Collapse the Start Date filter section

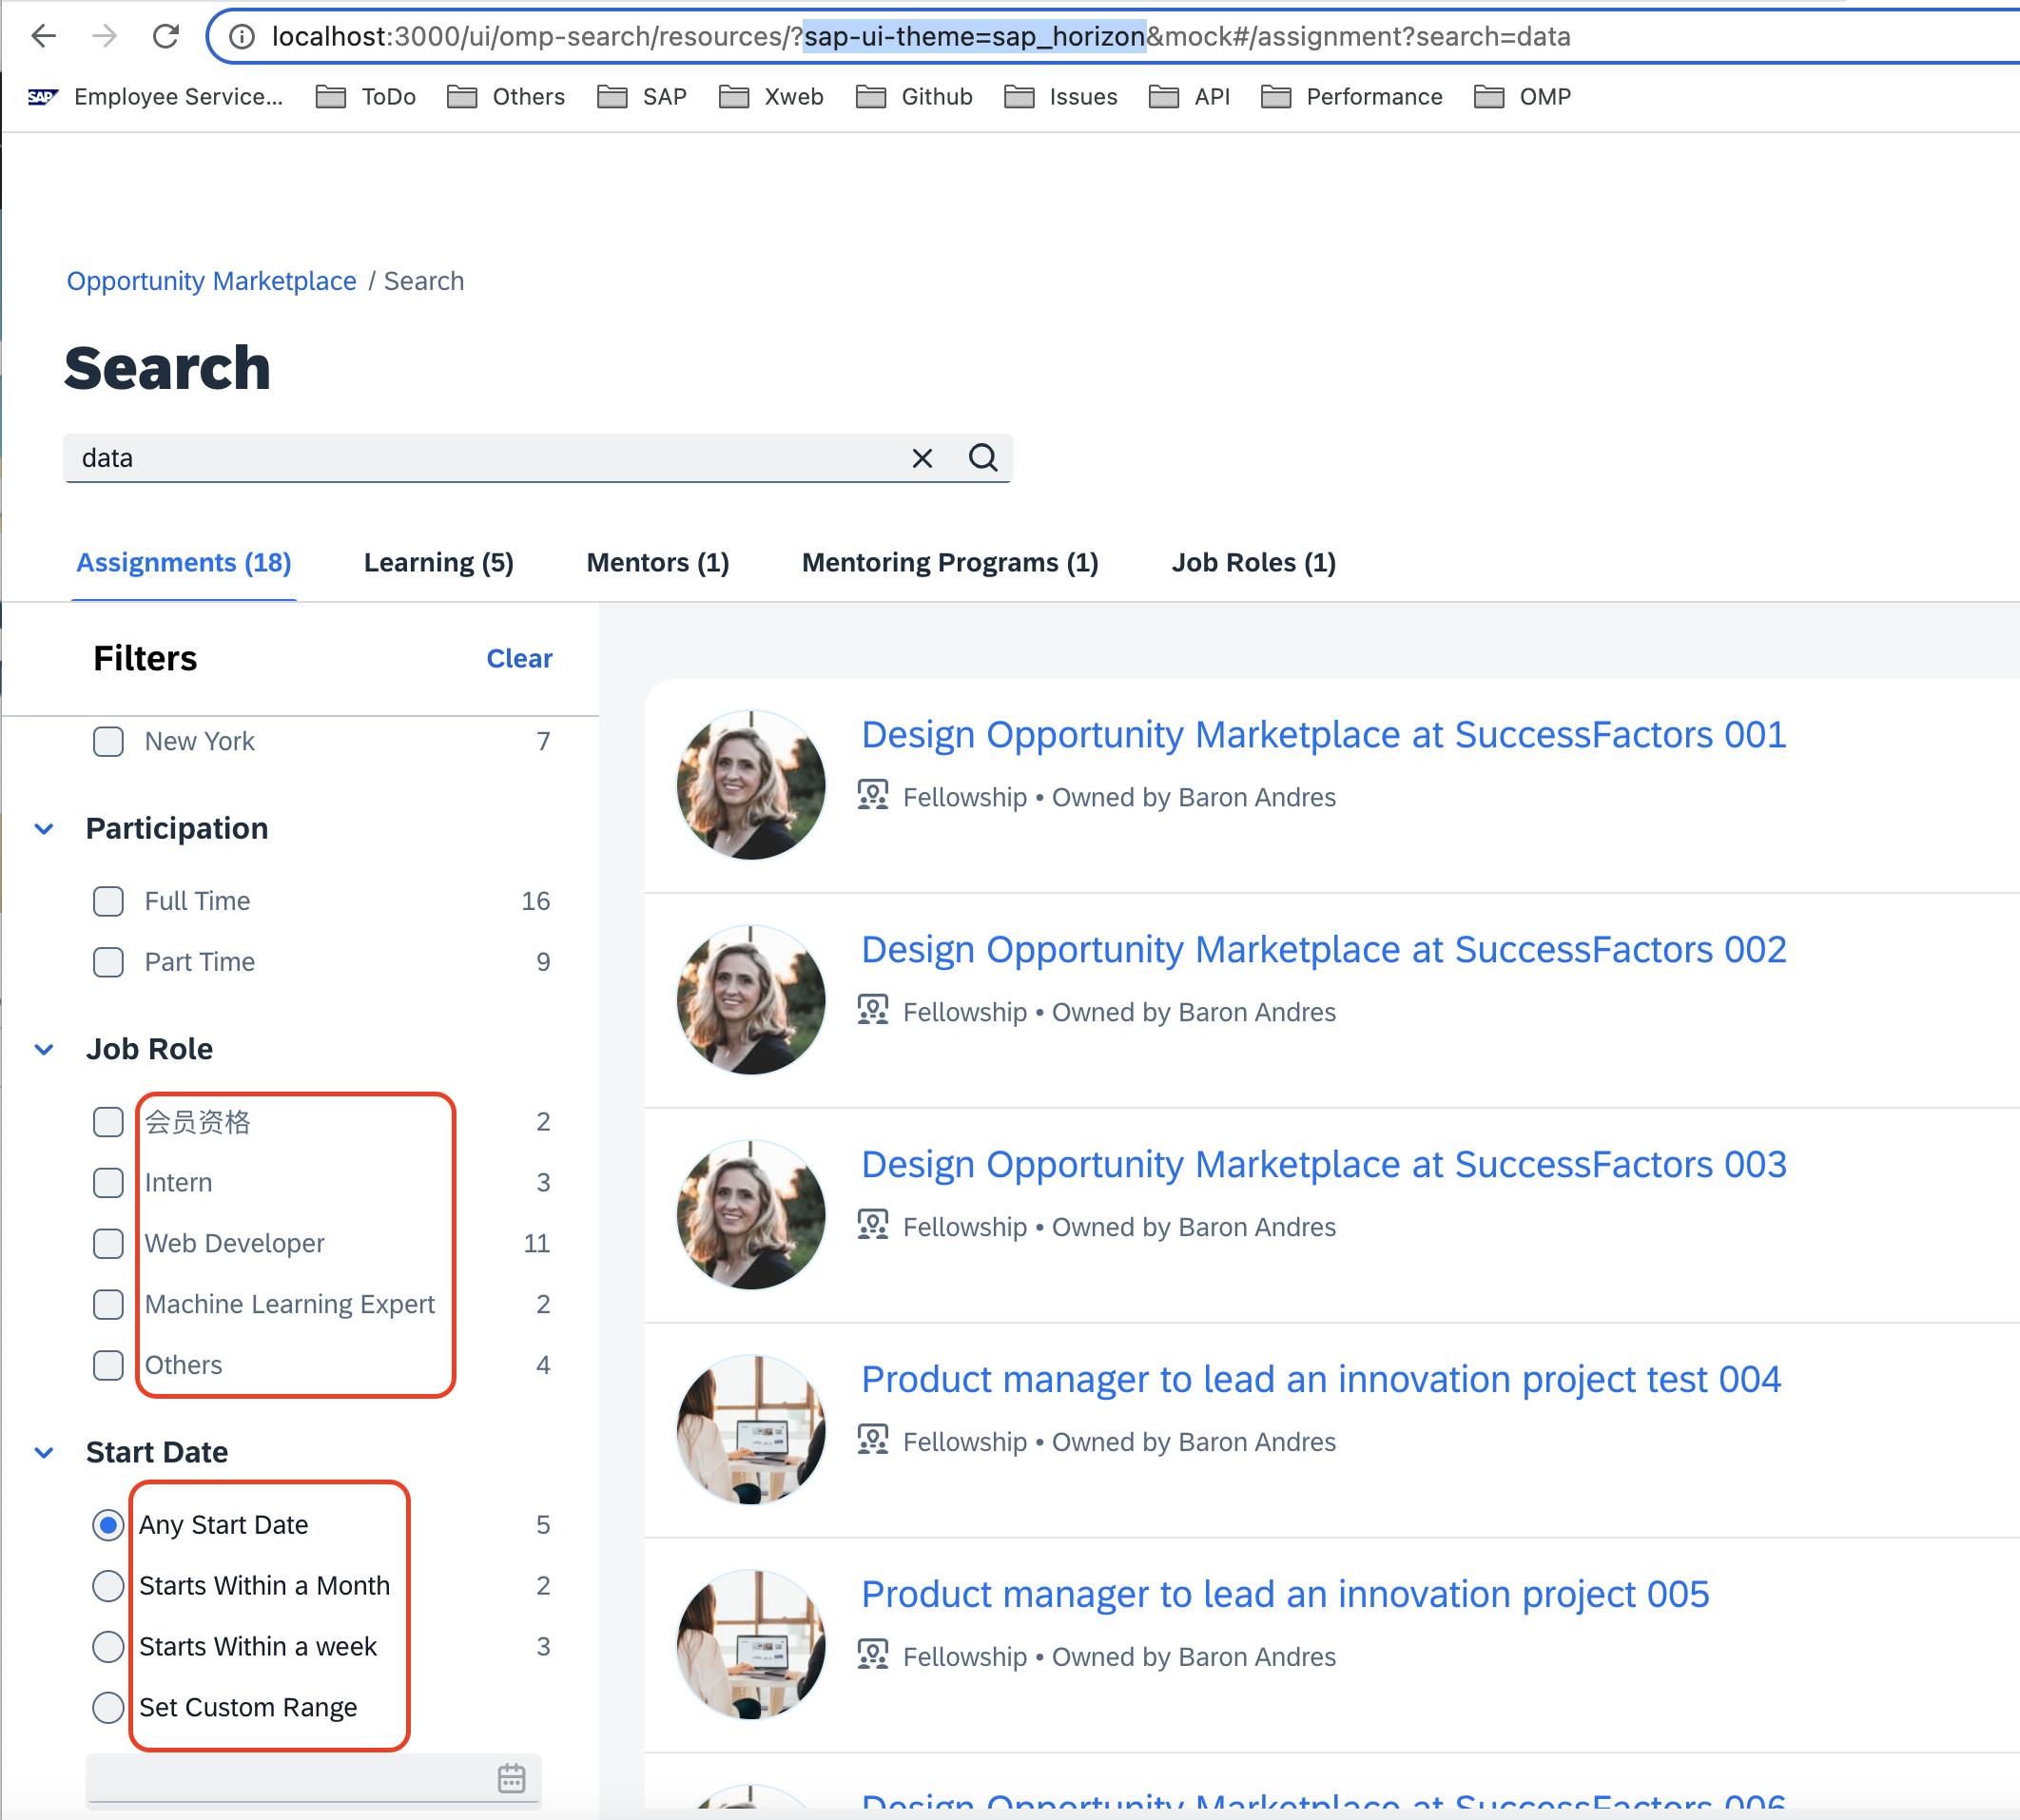pos(44,1452)
